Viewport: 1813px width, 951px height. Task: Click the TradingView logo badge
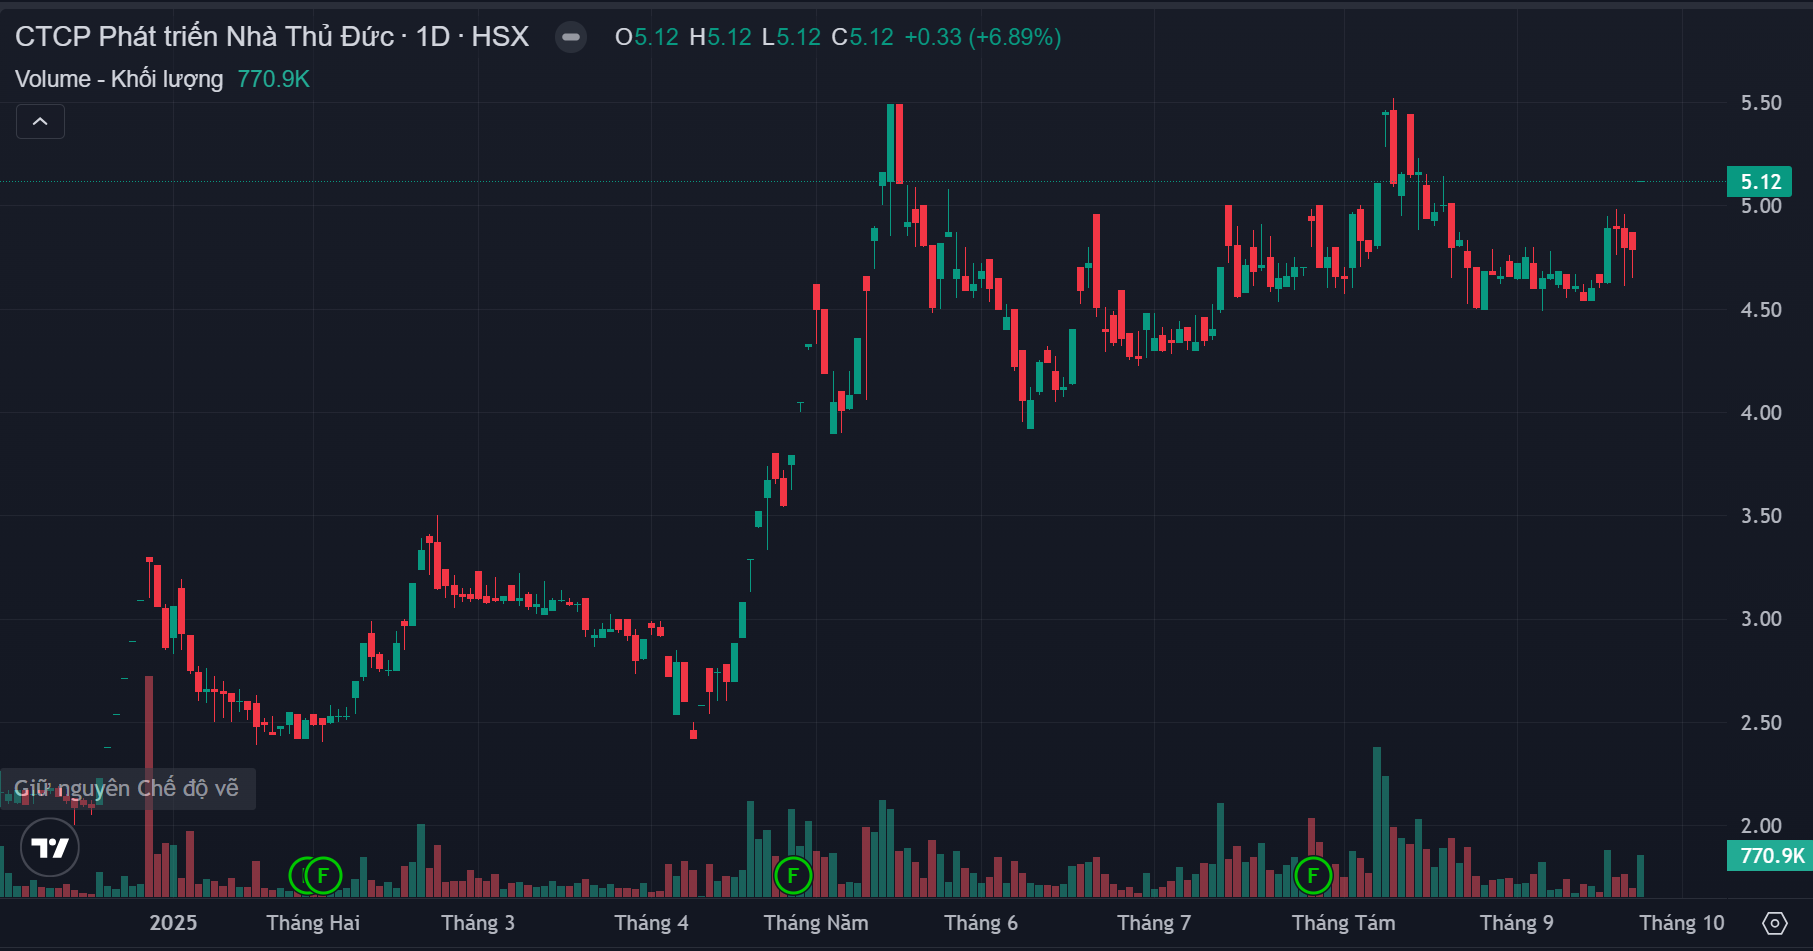(50, 848)
